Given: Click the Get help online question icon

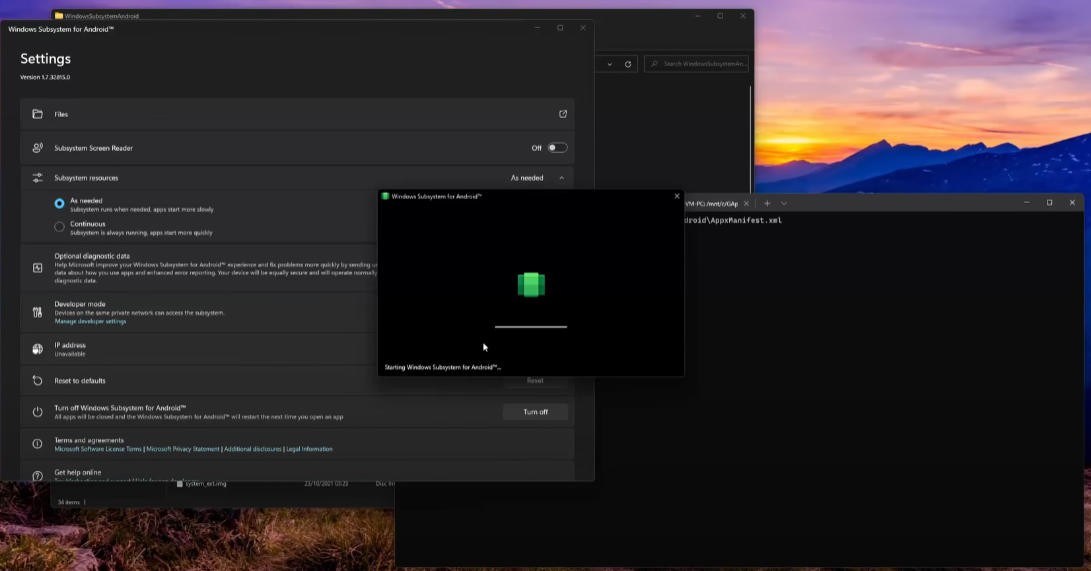Looking at the screenshot, I should tap(38, 476).
